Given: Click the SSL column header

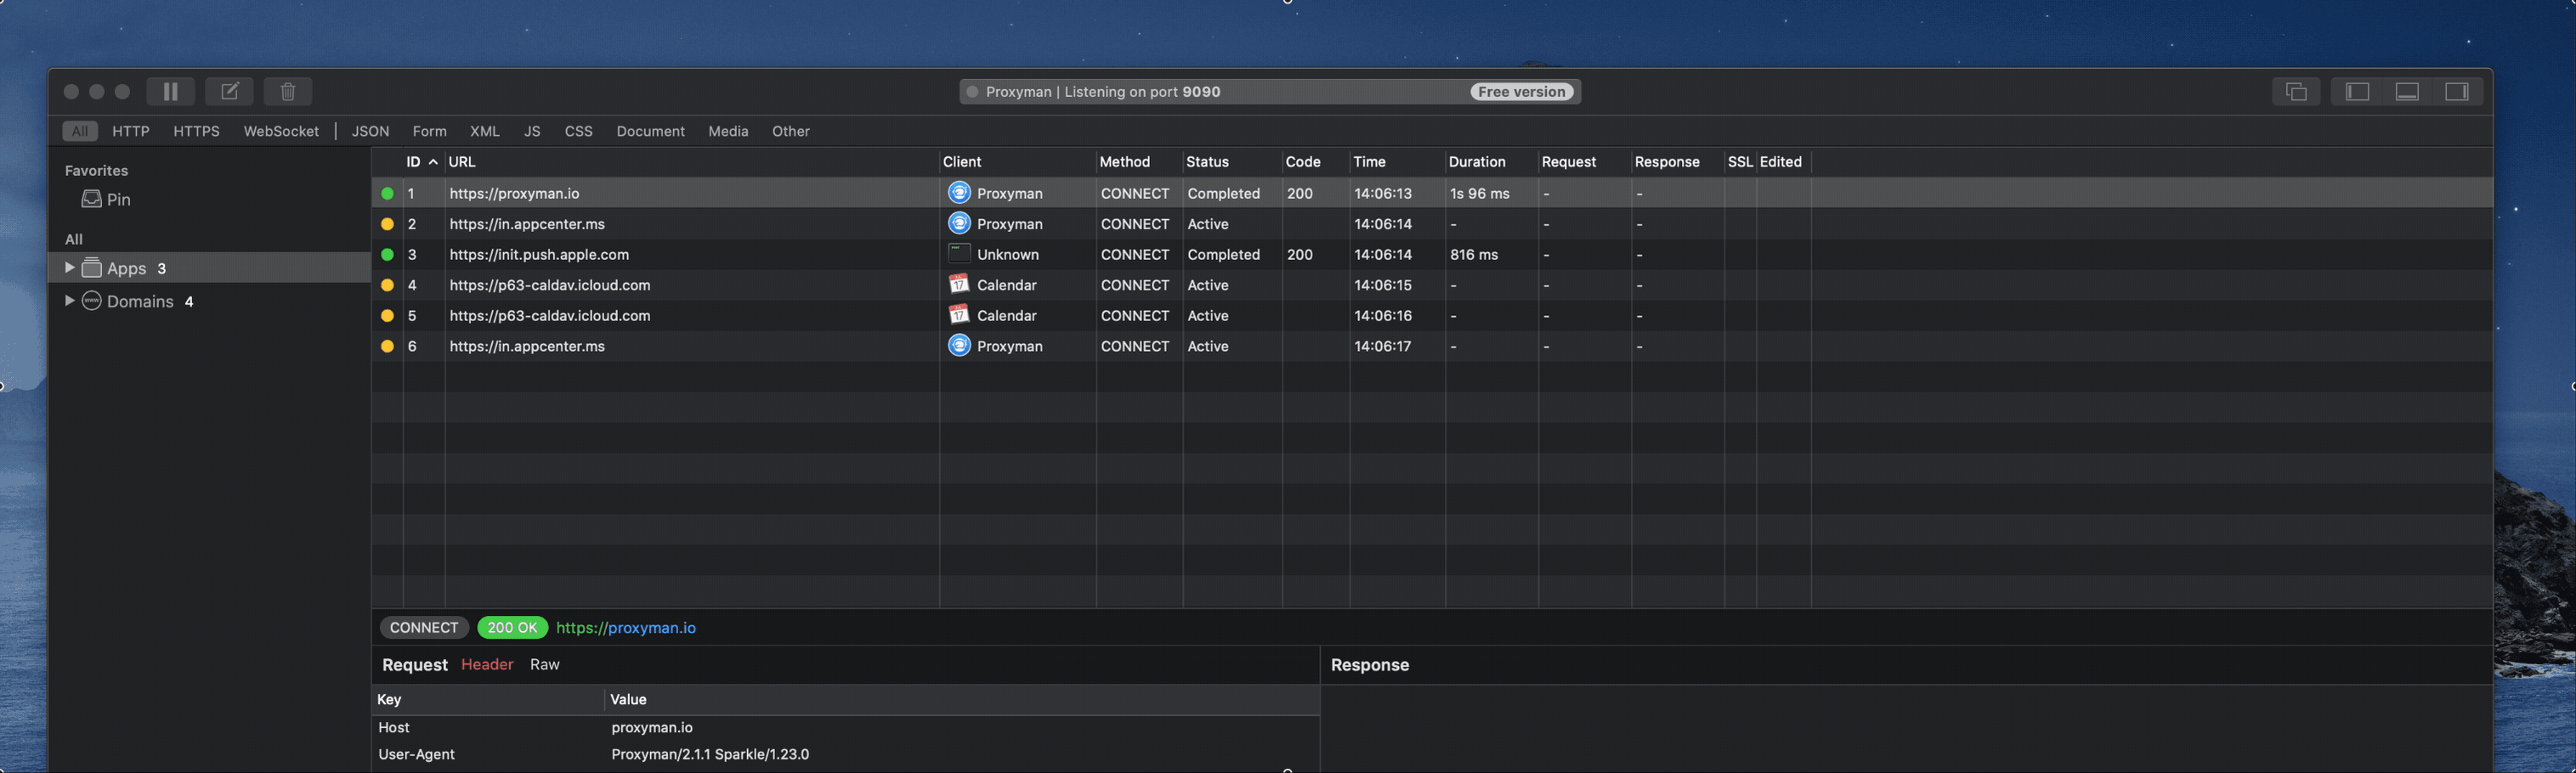Looking at the screenshot, I should pos(1740,162).
